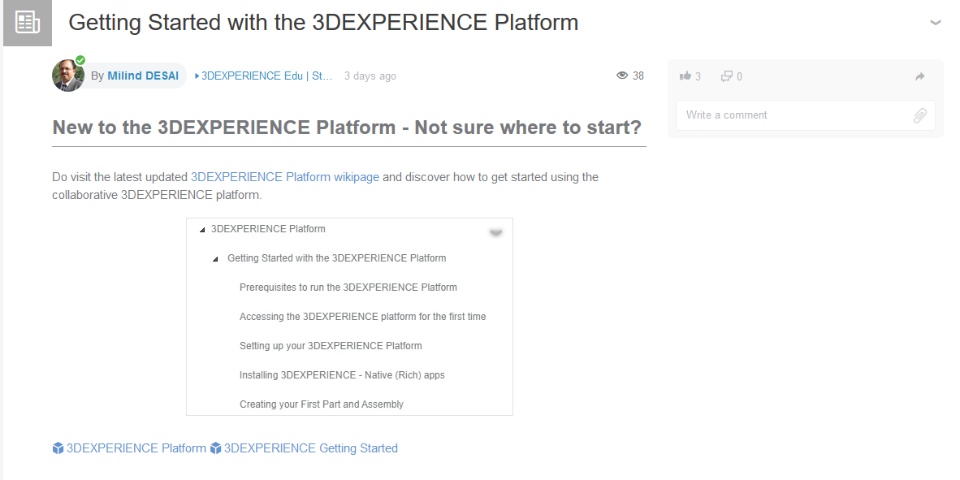Image resolution: width=960 pixels, height=480 pixels.
Task: Collapse the 3DEXPERIENCE Platform tree node
Action: pyautogui.click(x=203, y=230)
